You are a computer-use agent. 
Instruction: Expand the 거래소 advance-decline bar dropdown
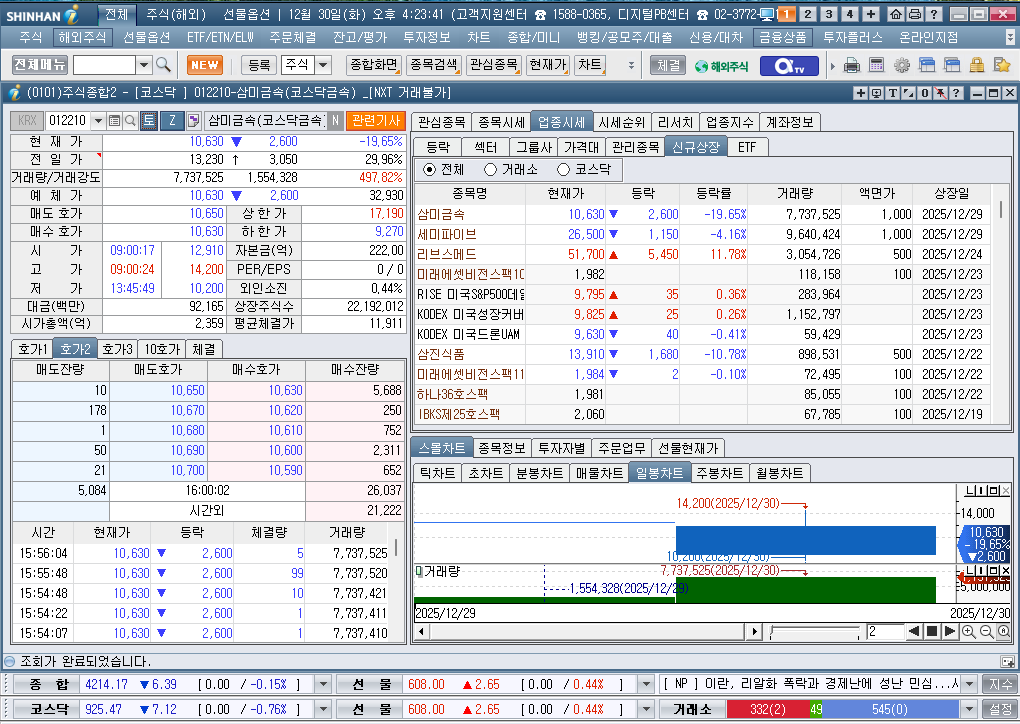click(x=969, y=709)
